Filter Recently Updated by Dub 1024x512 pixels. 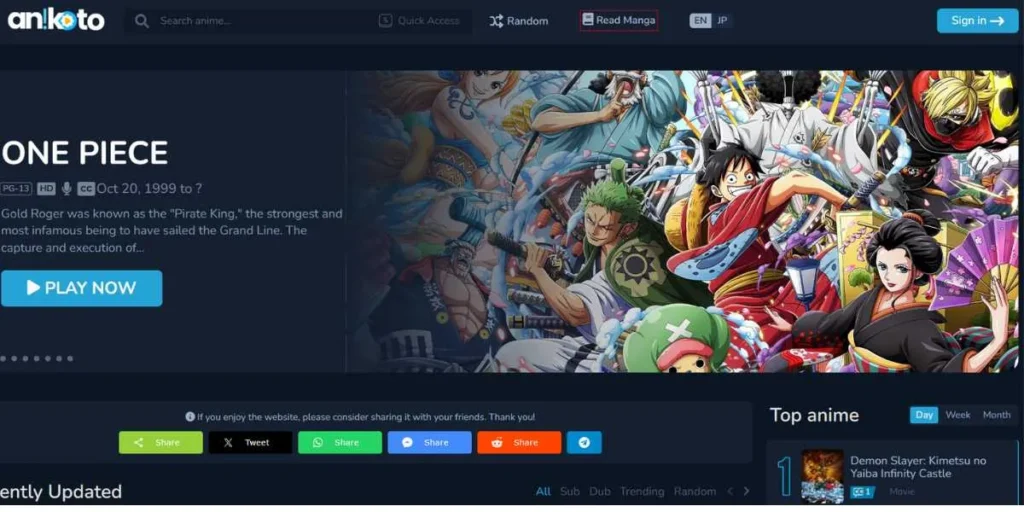pyautogui.click(x=600, y=491)
